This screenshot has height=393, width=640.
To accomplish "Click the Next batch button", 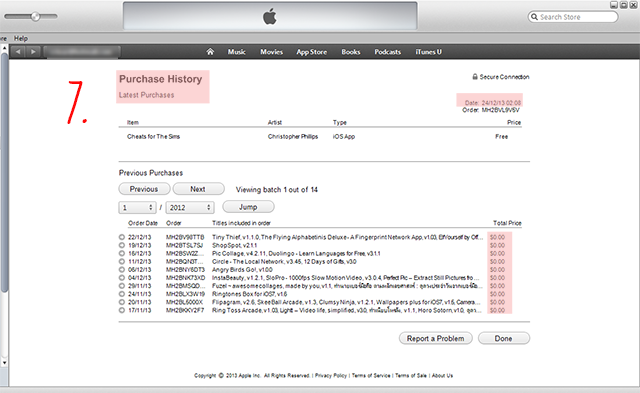I will tap(198, 189).
